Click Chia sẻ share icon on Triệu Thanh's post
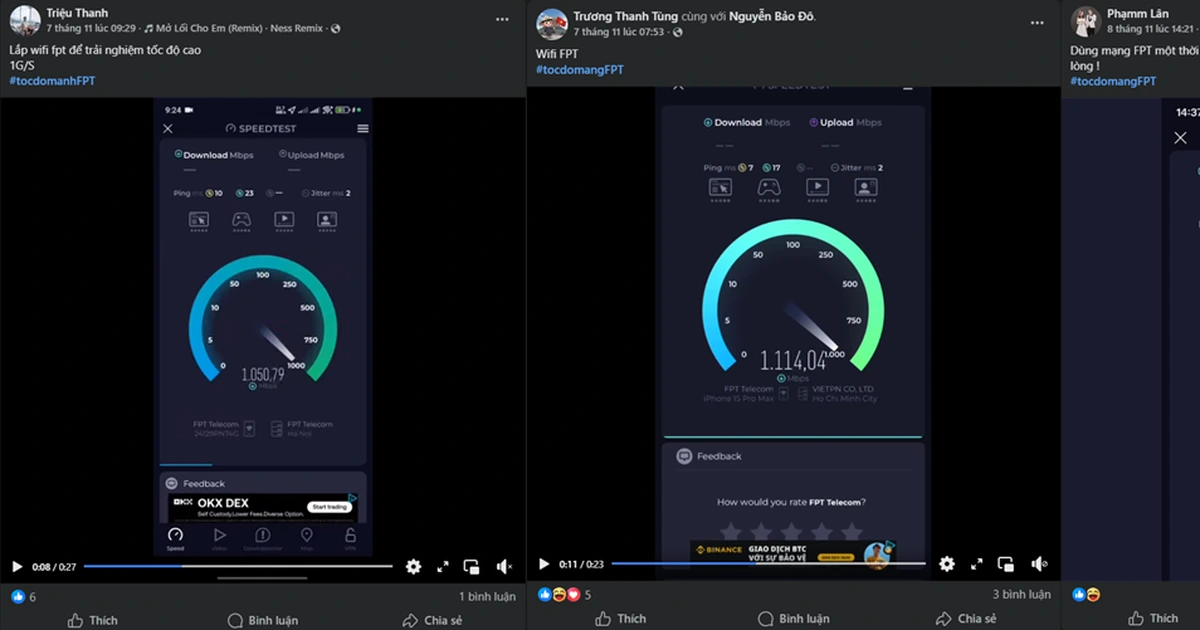 410,620
